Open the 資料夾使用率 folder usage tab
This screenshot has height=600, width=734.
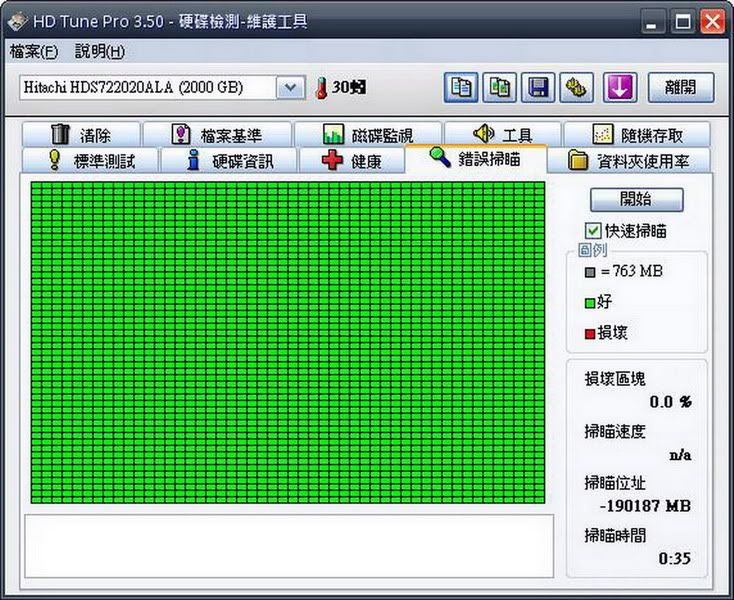click(638, 161)
